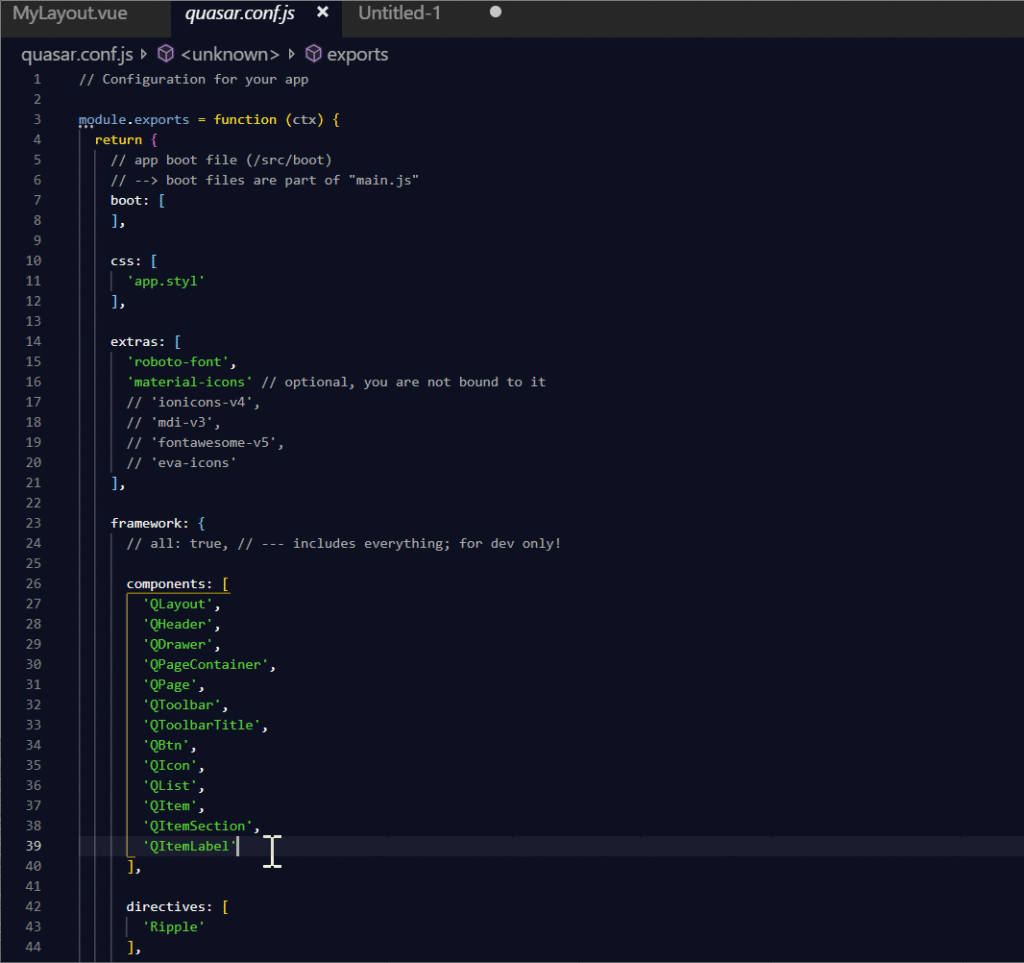Click the module keyword with hint dots
Screen dimensions: 1024x963
(x=103, y=119)
